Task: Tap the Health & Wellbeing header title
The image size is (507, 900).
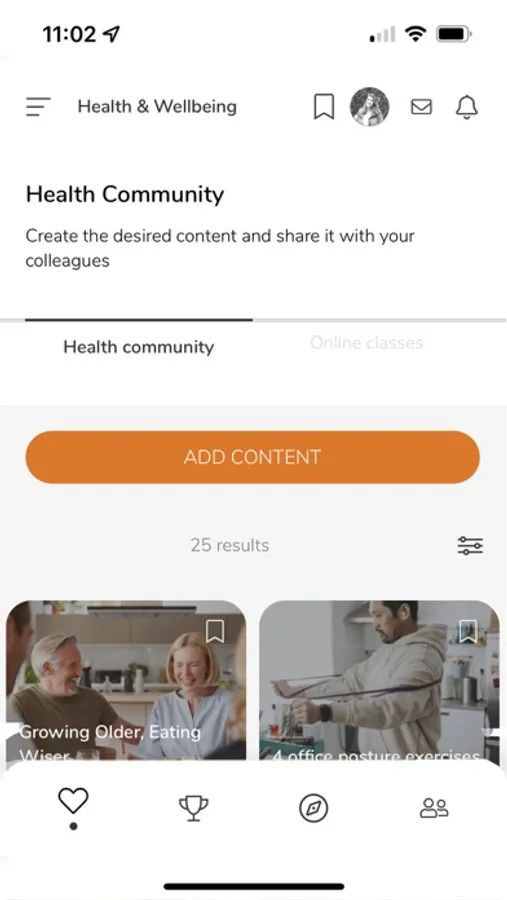Action: 157,107
